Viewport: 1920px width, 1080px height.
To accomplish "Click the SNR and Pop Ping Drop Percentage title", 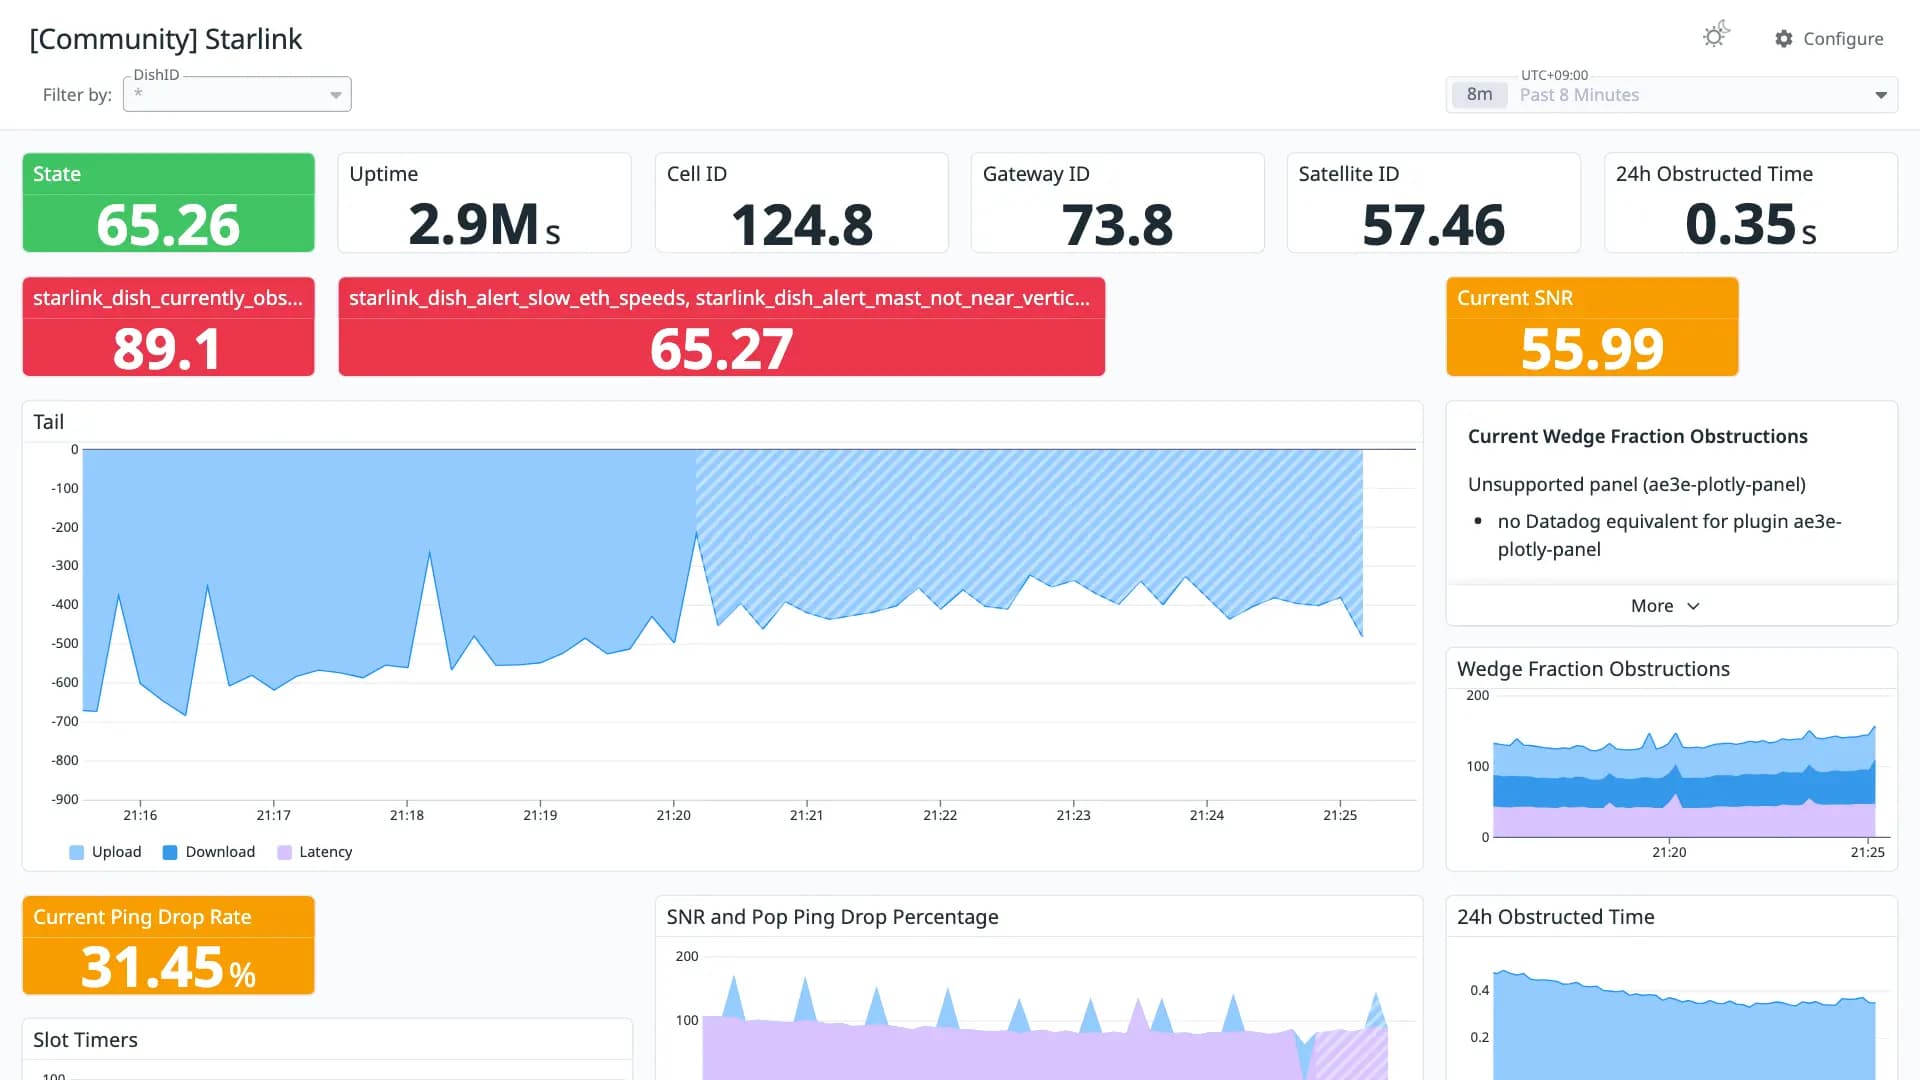I will click(832, 917).
